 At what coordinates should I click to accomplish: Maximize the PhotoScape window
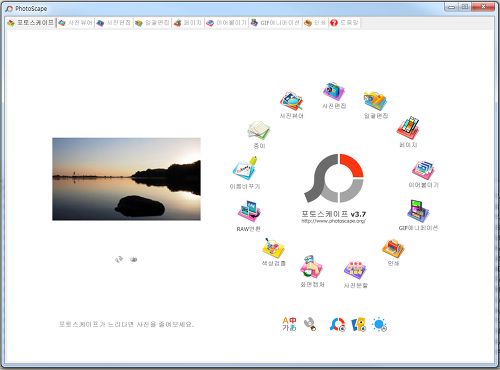pos(464,7)
